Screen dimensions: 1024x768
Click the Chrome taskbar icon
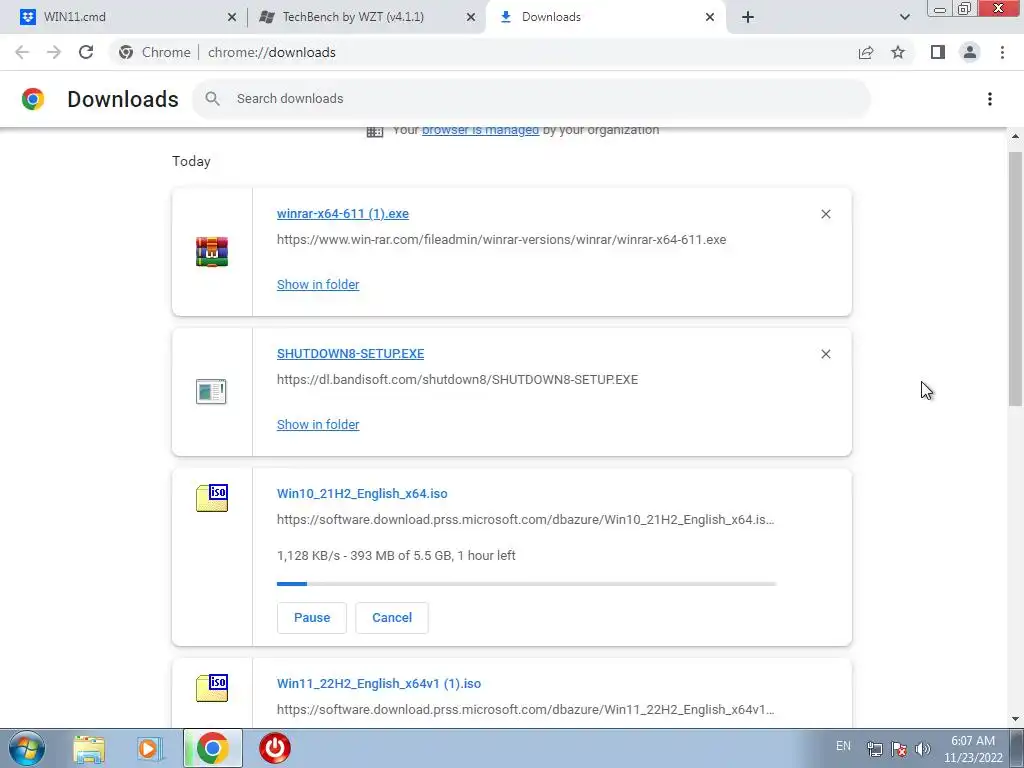(x=212, y=748)
